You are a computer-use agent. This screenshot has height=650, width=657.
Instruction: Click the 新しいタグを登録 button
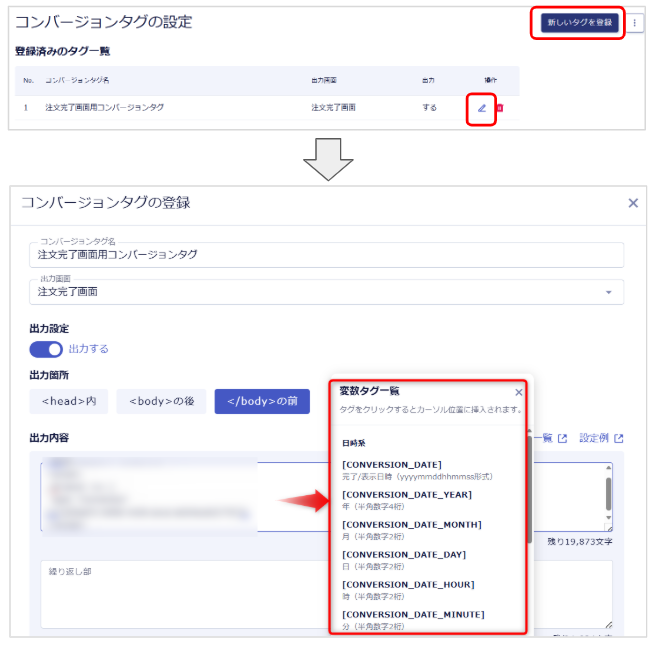579,23
